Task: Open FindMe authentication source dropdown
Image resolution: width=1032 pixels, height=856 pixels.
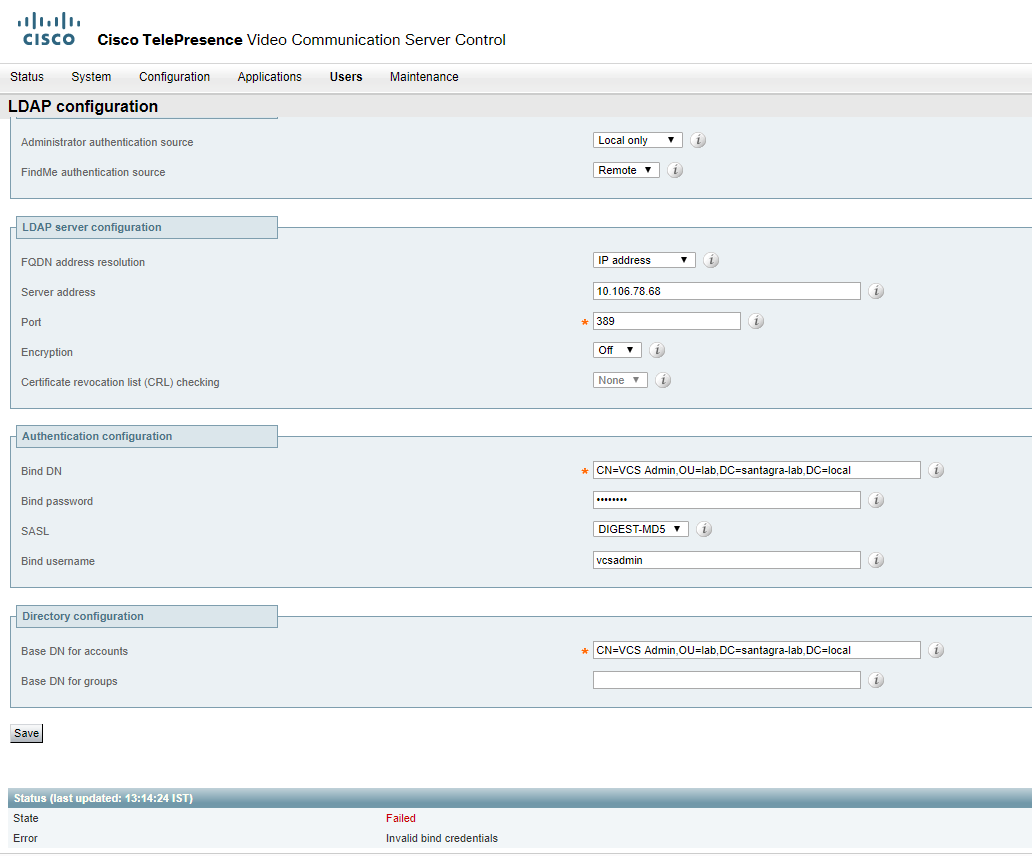Action: tap(626, 170)
